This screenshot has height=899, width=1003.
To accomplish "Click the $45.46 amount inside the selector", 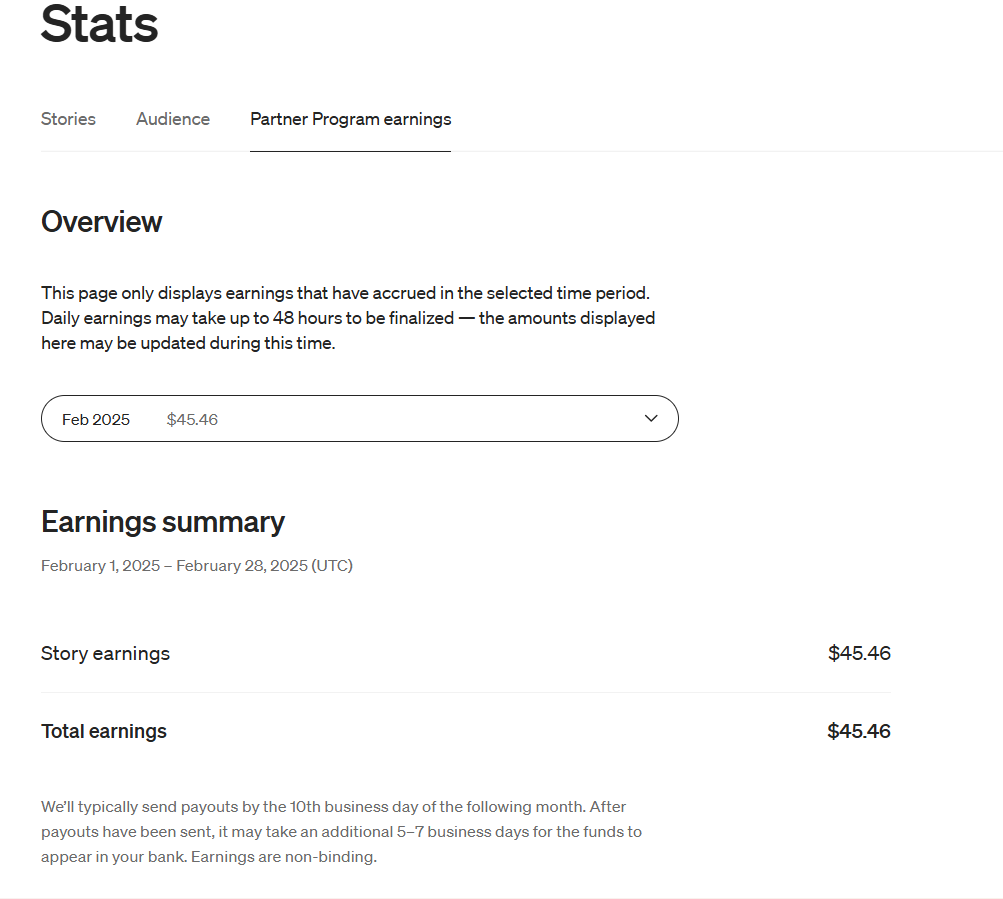I will [x=192, y=419].
